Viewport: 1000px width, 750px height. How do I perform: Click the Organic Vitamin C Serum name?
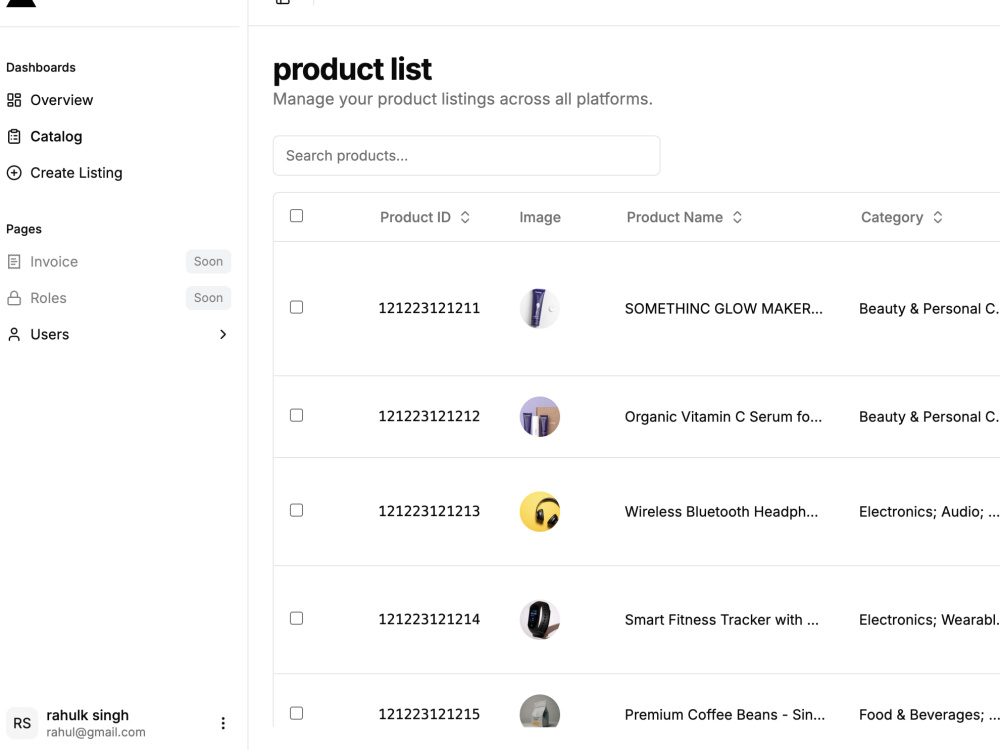pyautogui.click(x=723, y=416)
